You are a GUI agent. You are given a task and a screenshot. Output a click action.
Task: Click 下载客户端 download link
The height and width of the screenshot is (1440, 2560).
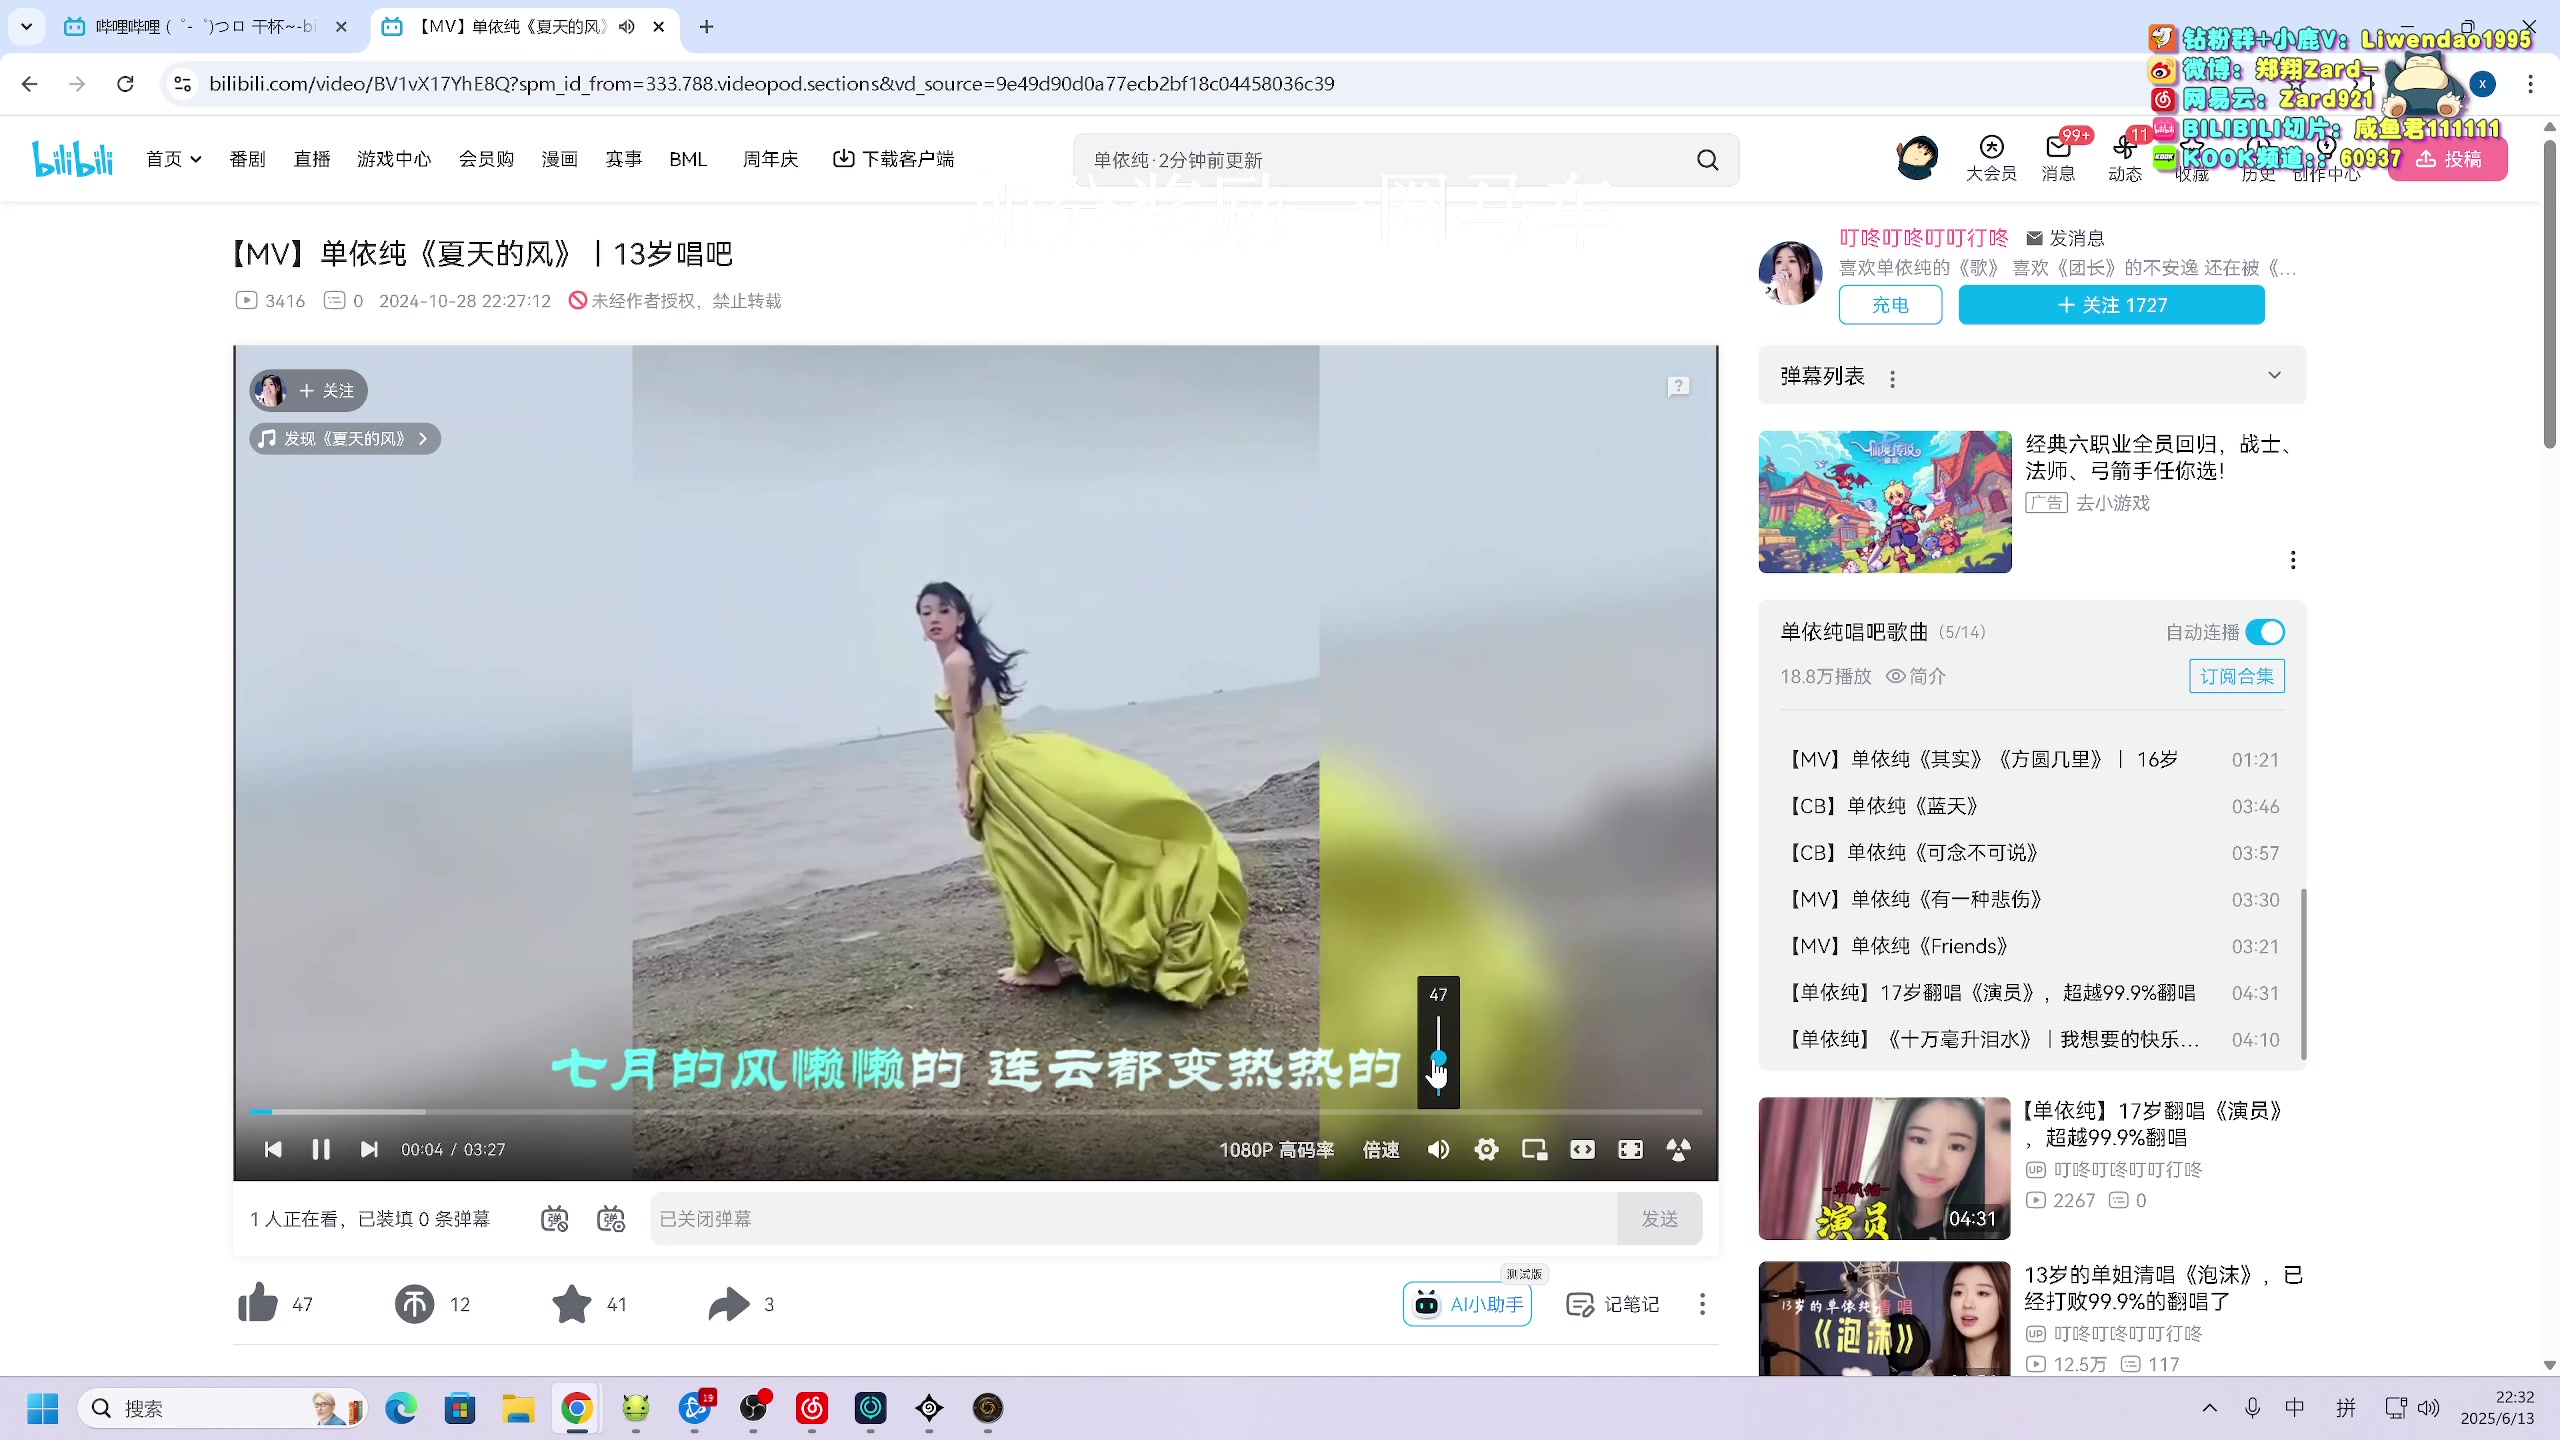point(893,159)
